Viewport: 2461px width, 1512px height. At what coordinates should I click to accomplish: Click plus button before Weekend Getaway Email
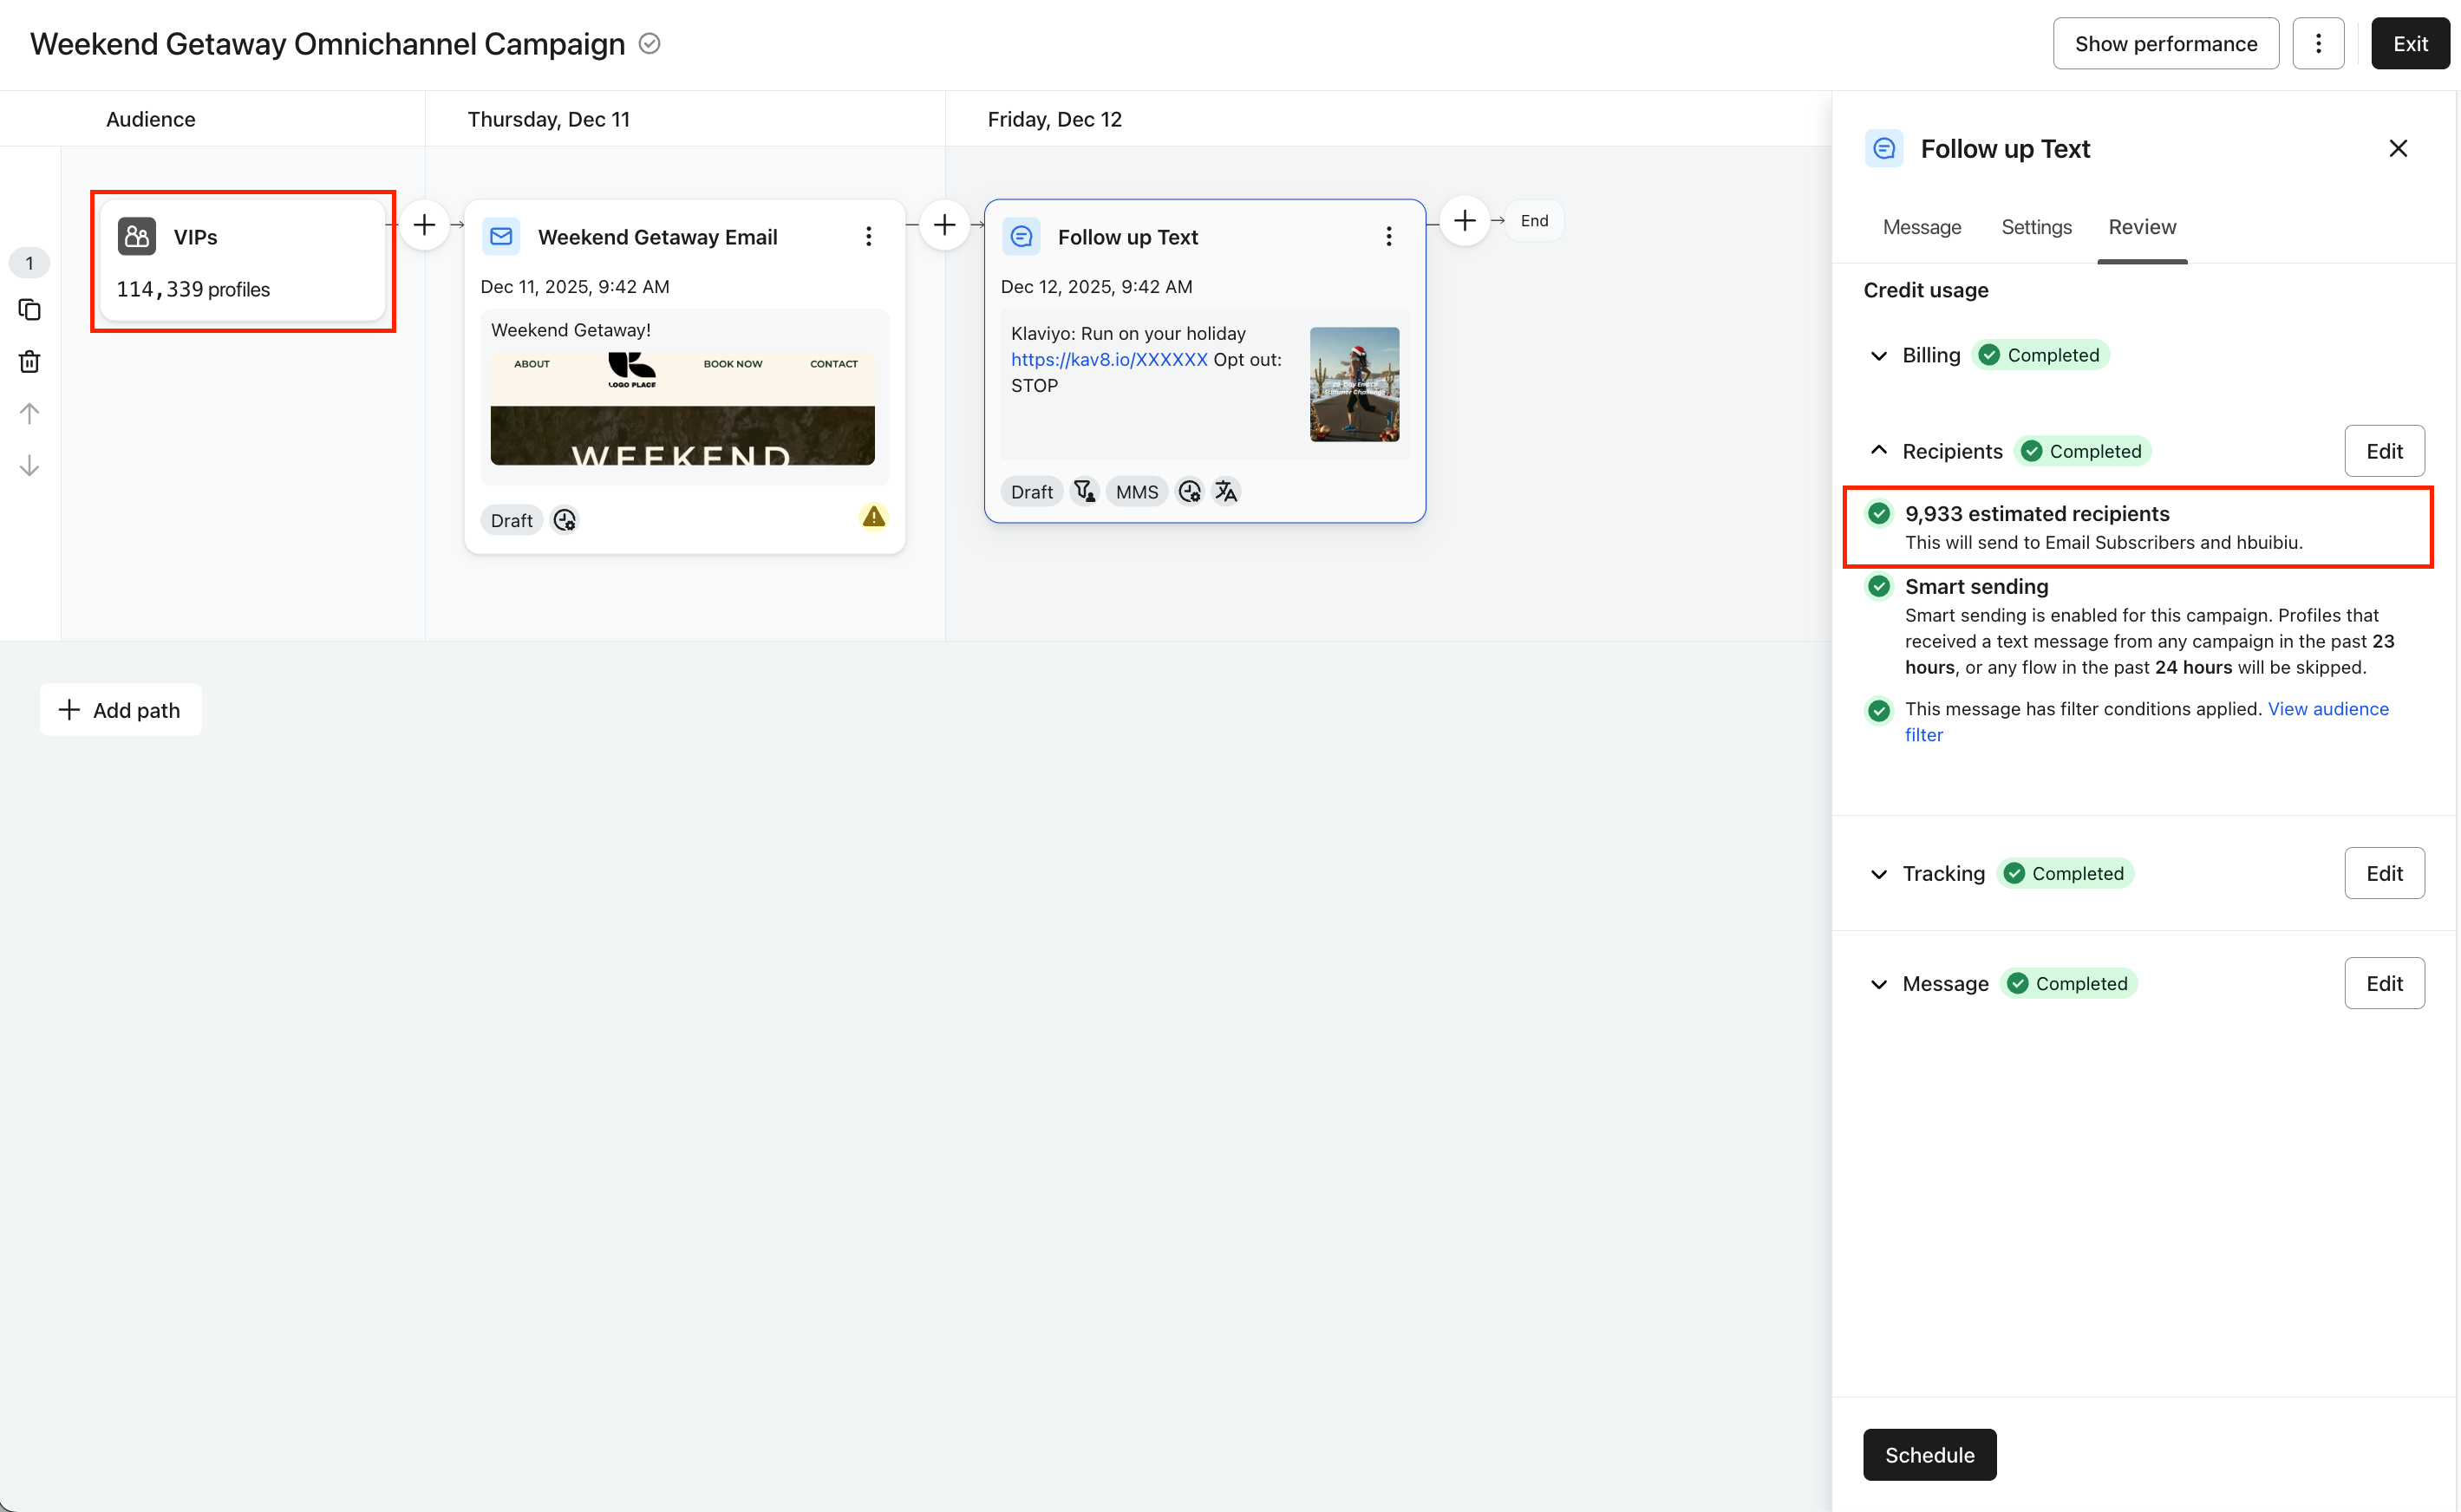point(424,224)
